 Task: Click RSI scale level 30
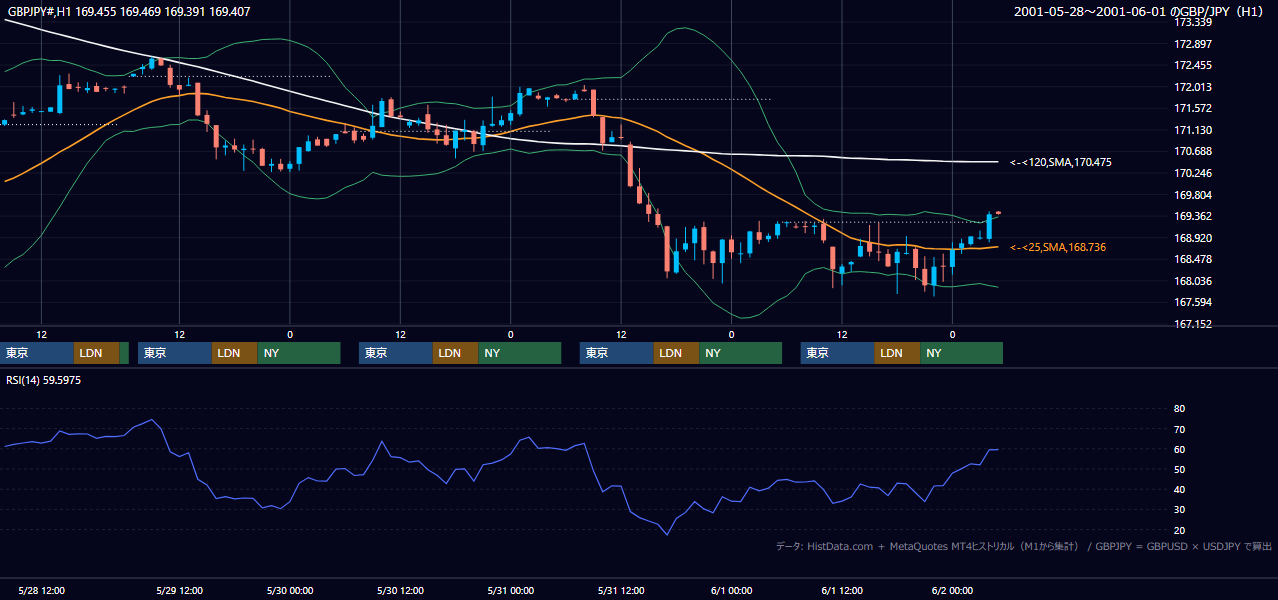pos(1180,510)
